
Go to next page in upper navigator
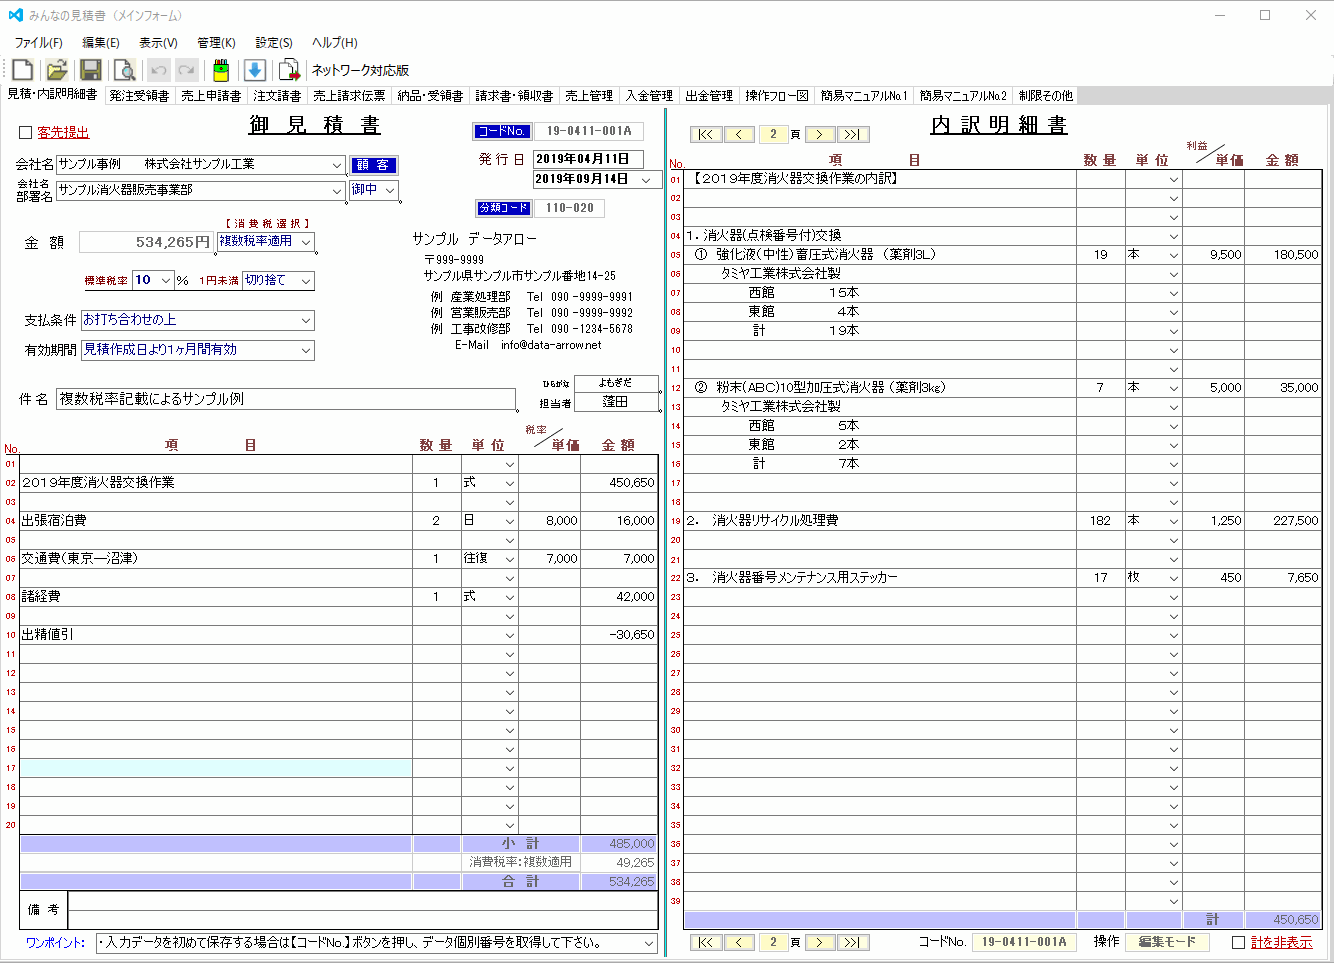(819, 134)
